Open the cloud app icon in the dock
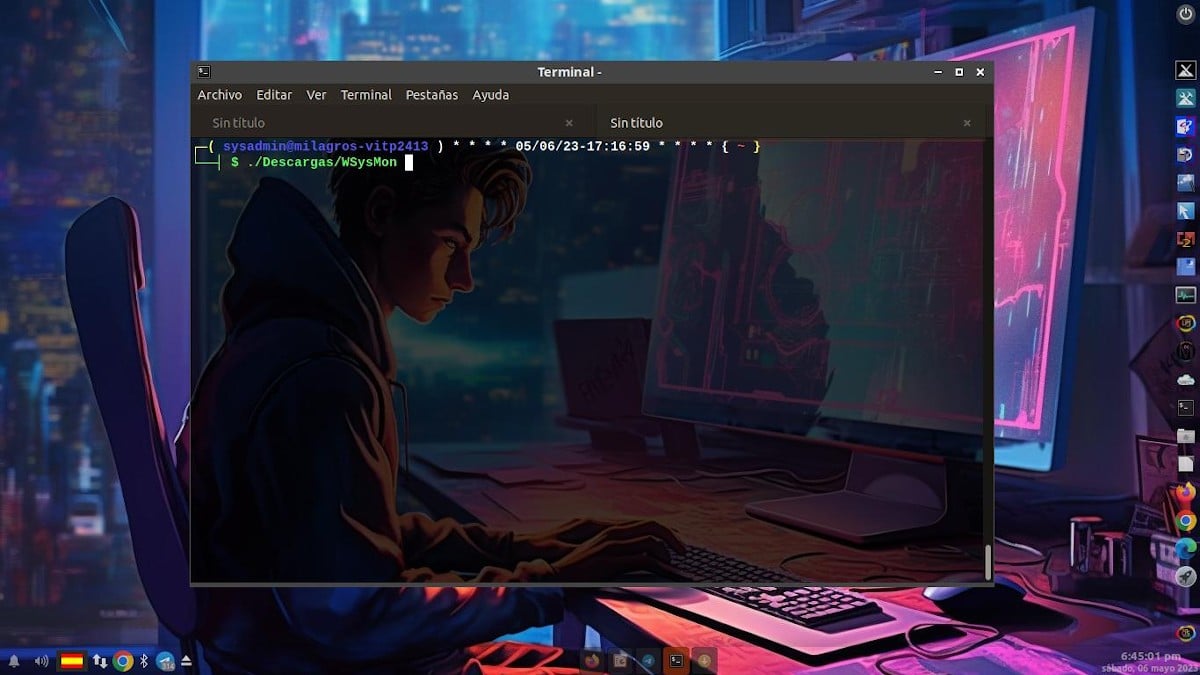Viewport: 1200px width, 675px height. 1185,380
